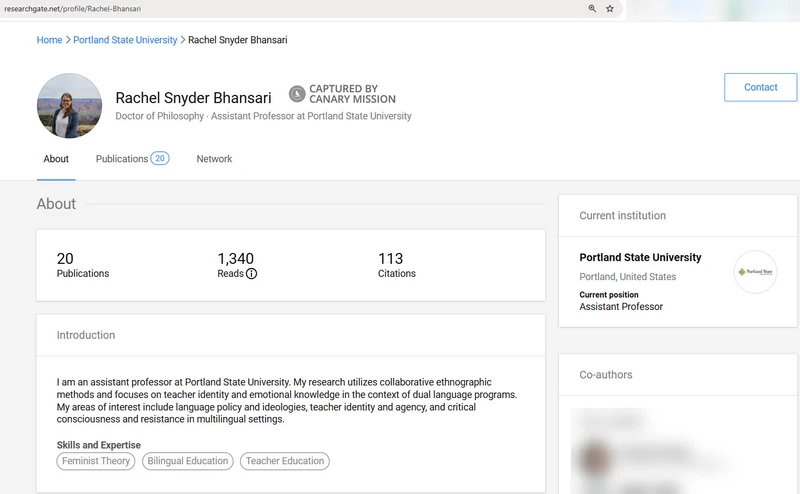Click the Publications count badge 20
The width and height of the screenshot is (800, 494).
click(x=160, y=158)
